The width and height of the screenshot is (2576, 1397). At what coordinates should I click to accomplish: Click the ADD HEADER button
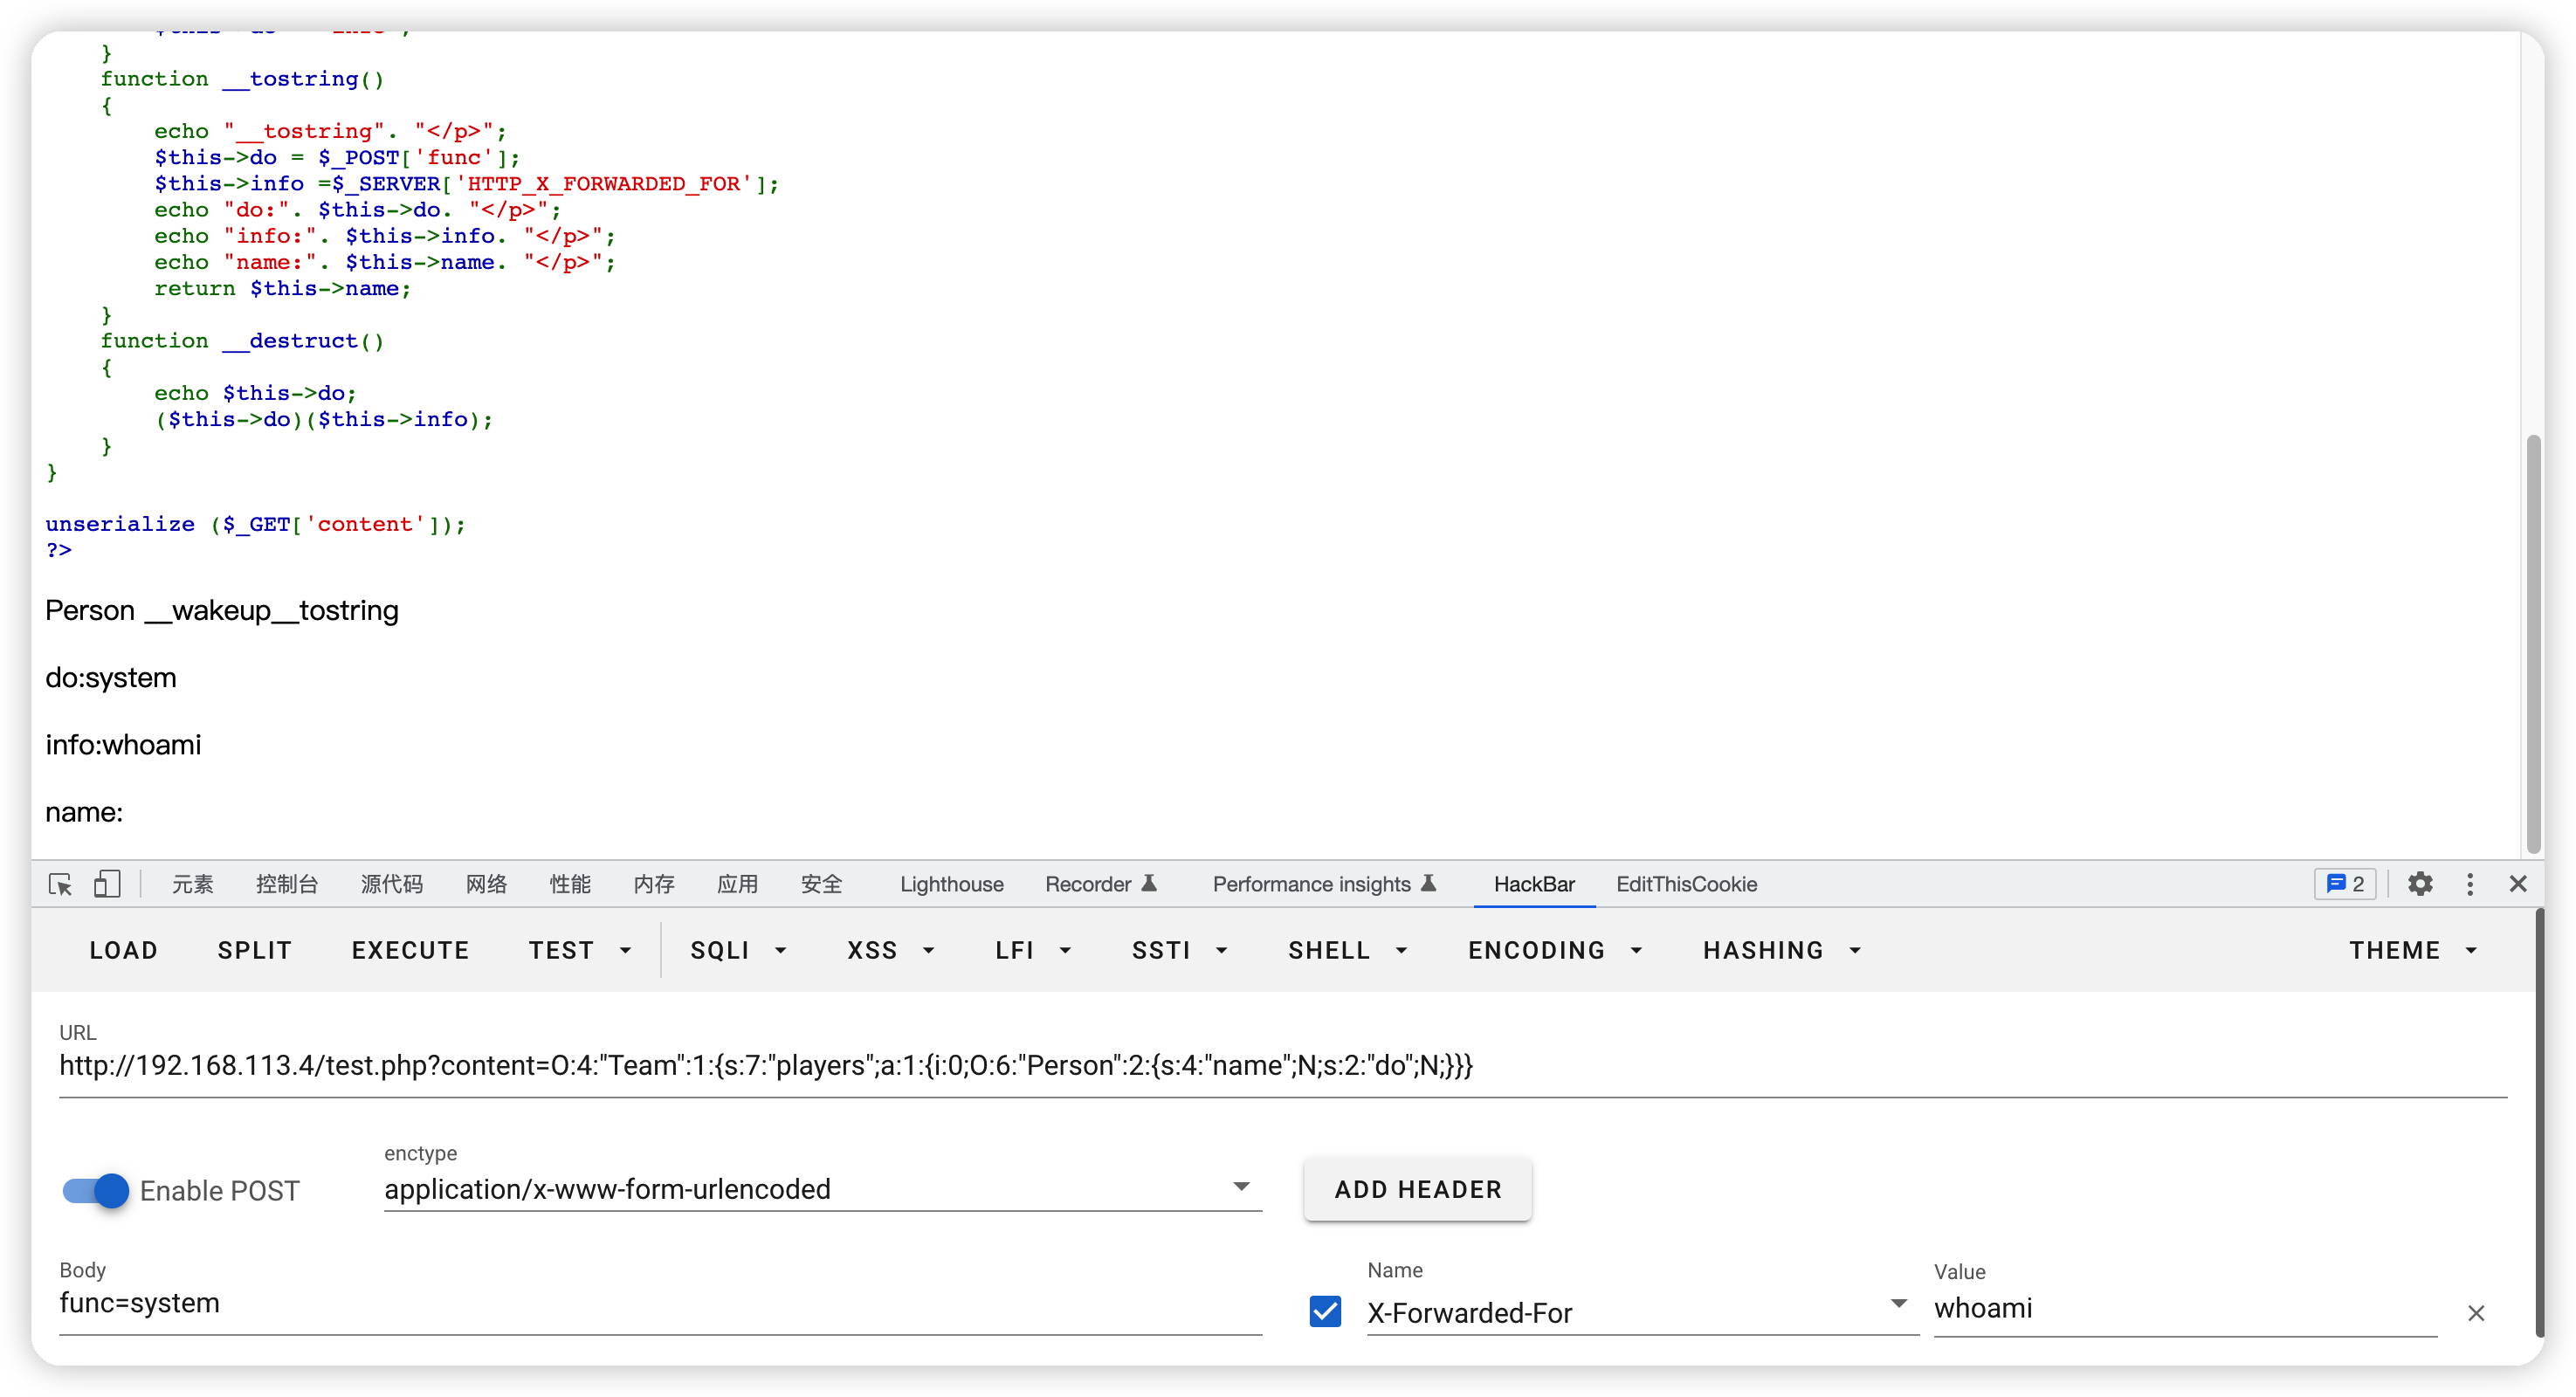tap(1417, 1189)
